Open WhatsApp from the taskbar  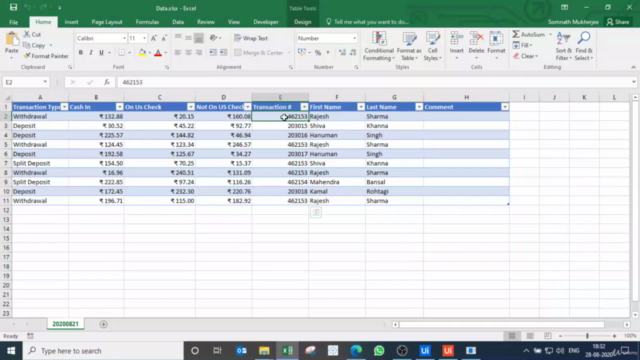point(379,351)
